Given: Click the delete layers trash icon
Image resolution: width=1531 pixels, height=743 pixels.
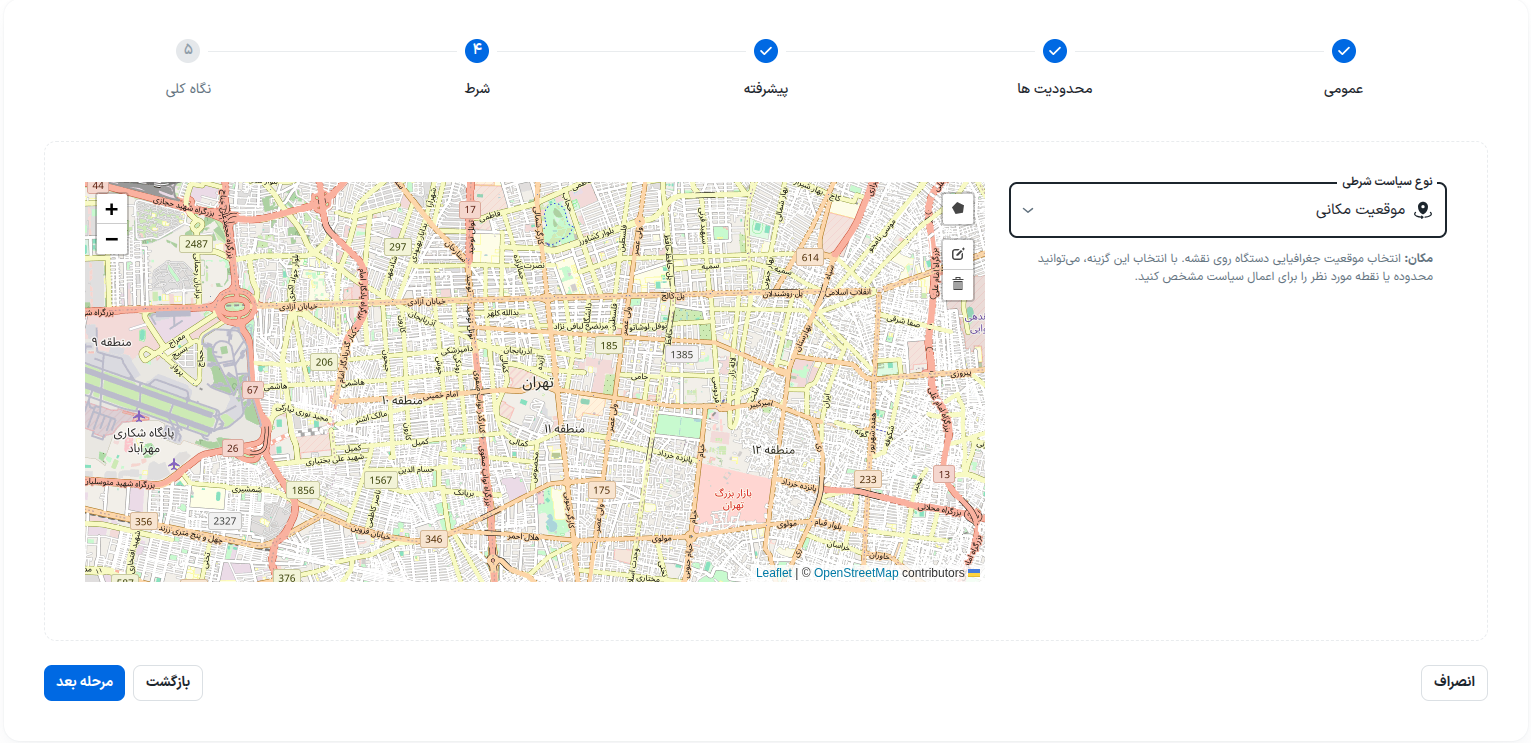Looking at the screenshot, I should click(958, 284).
